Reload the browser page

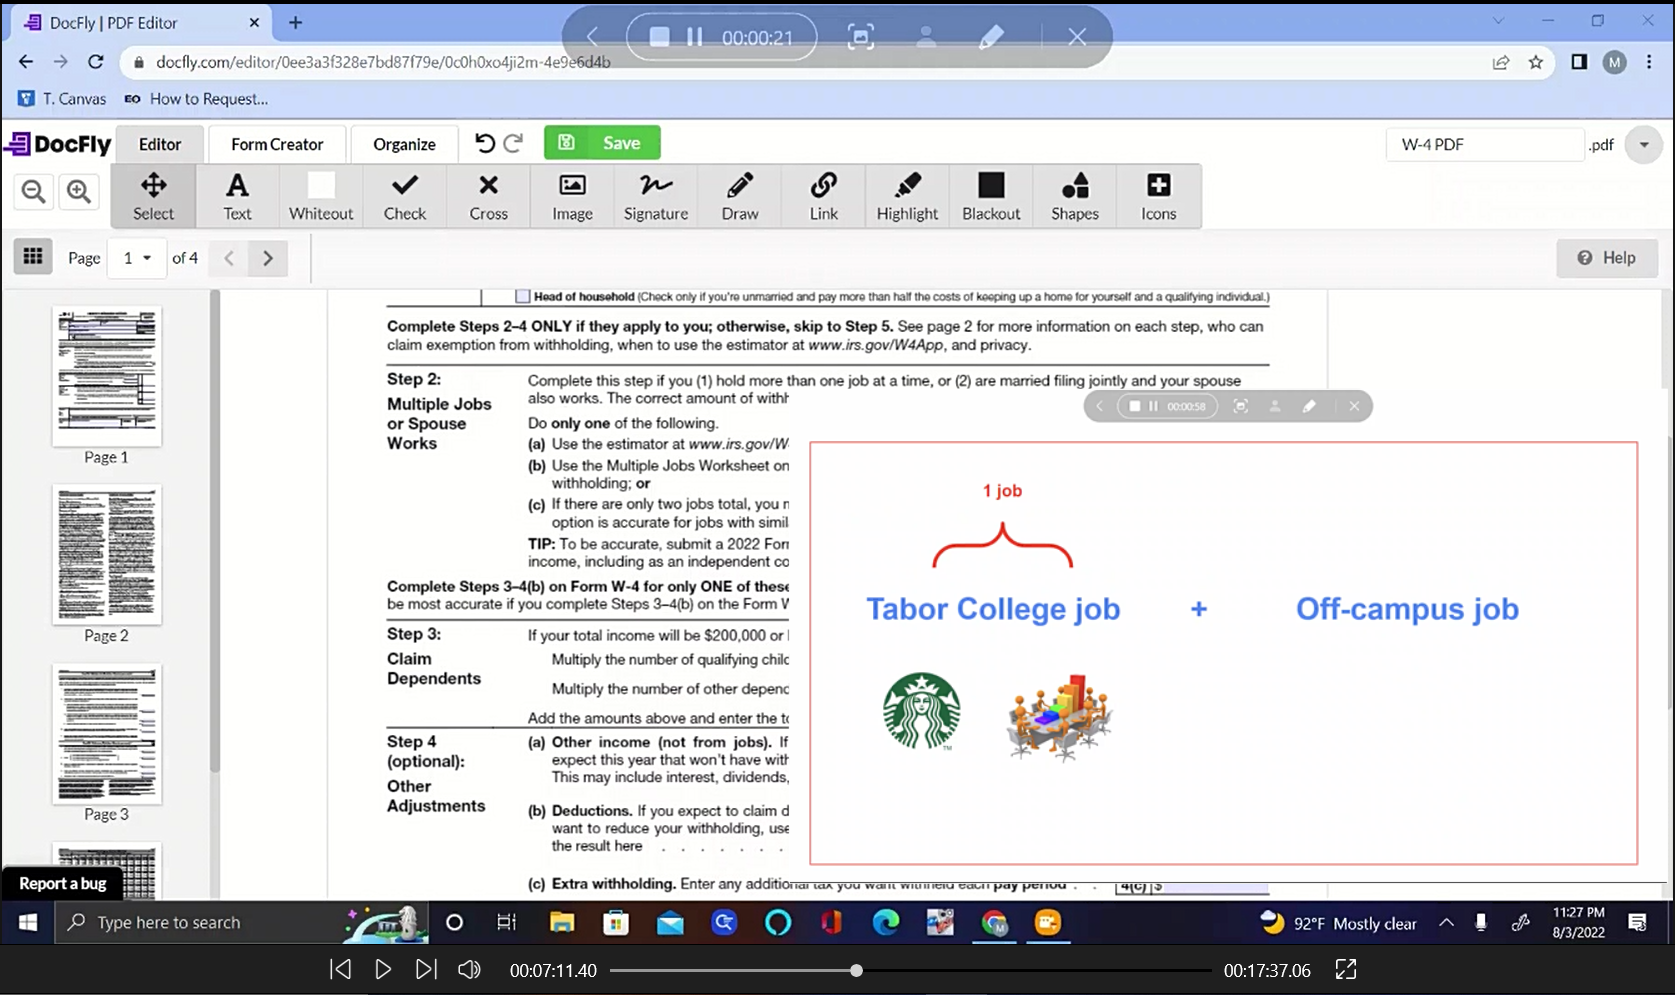96,62
